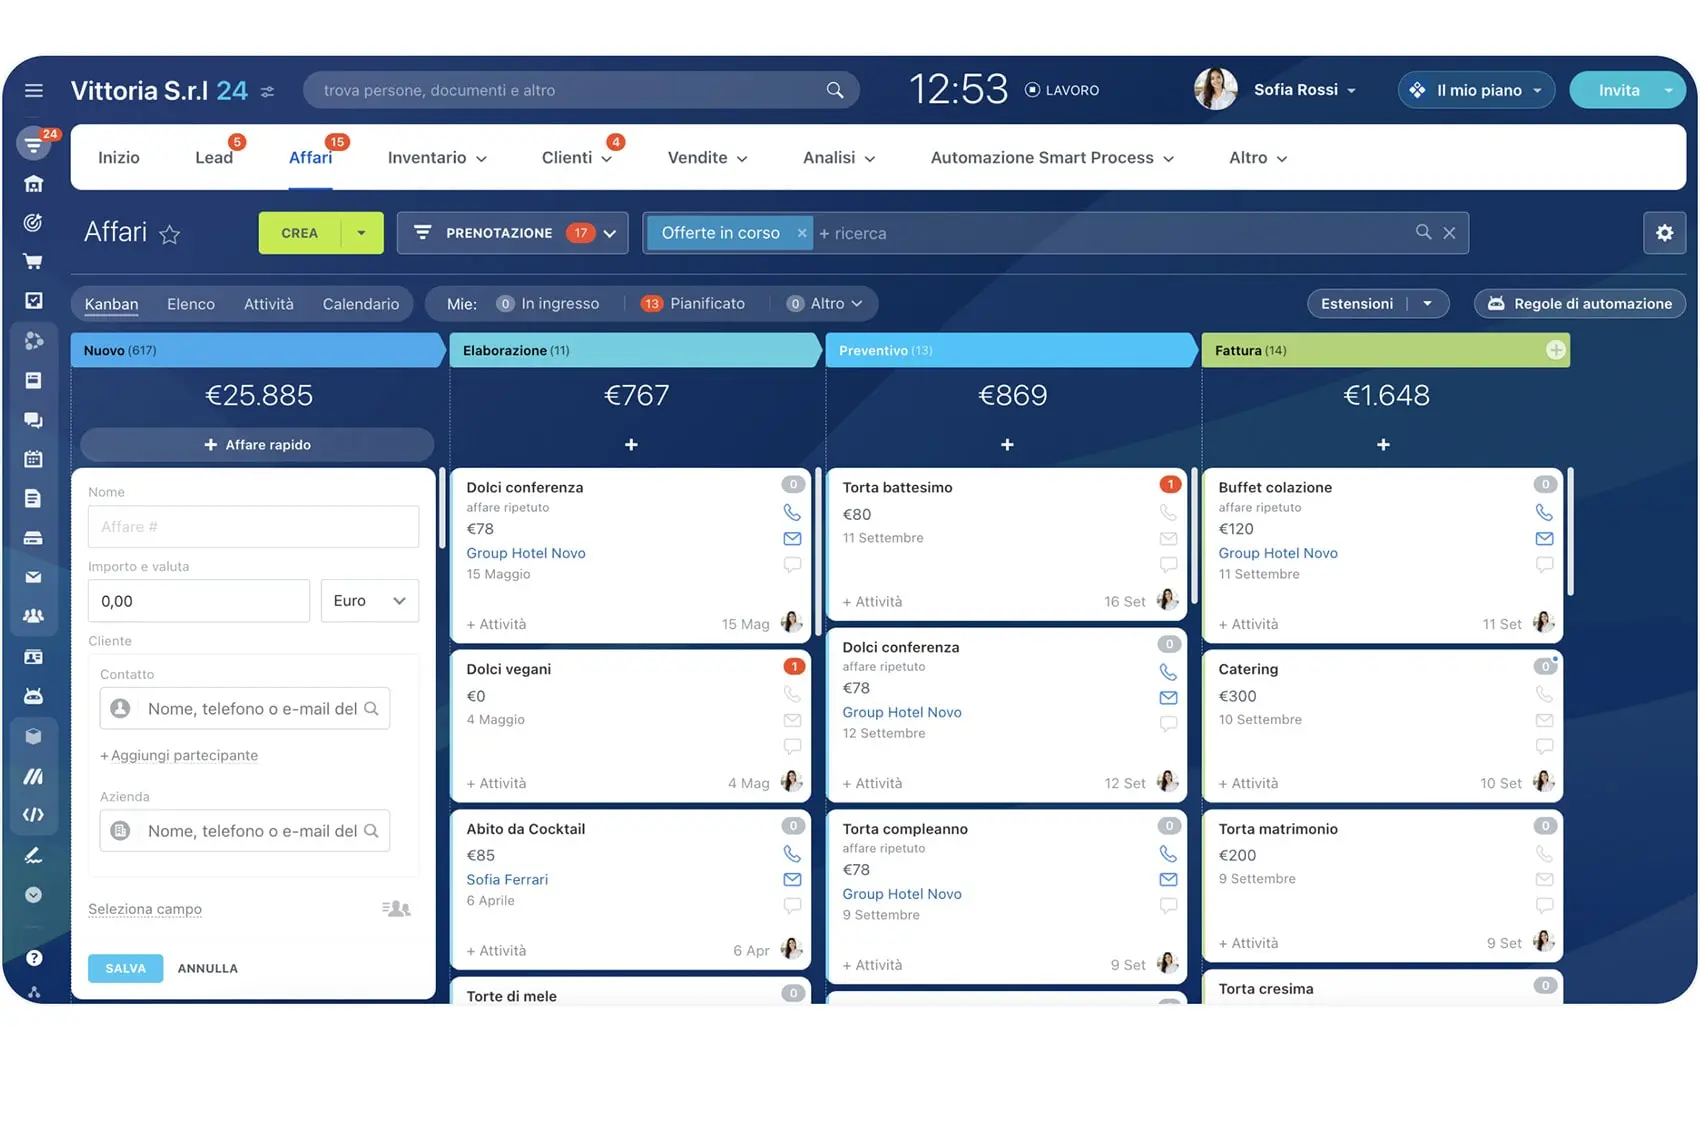This screenshot has width=1700, height=1131.
Task: Expand the Inventario menu
Action: pos(437,158)
